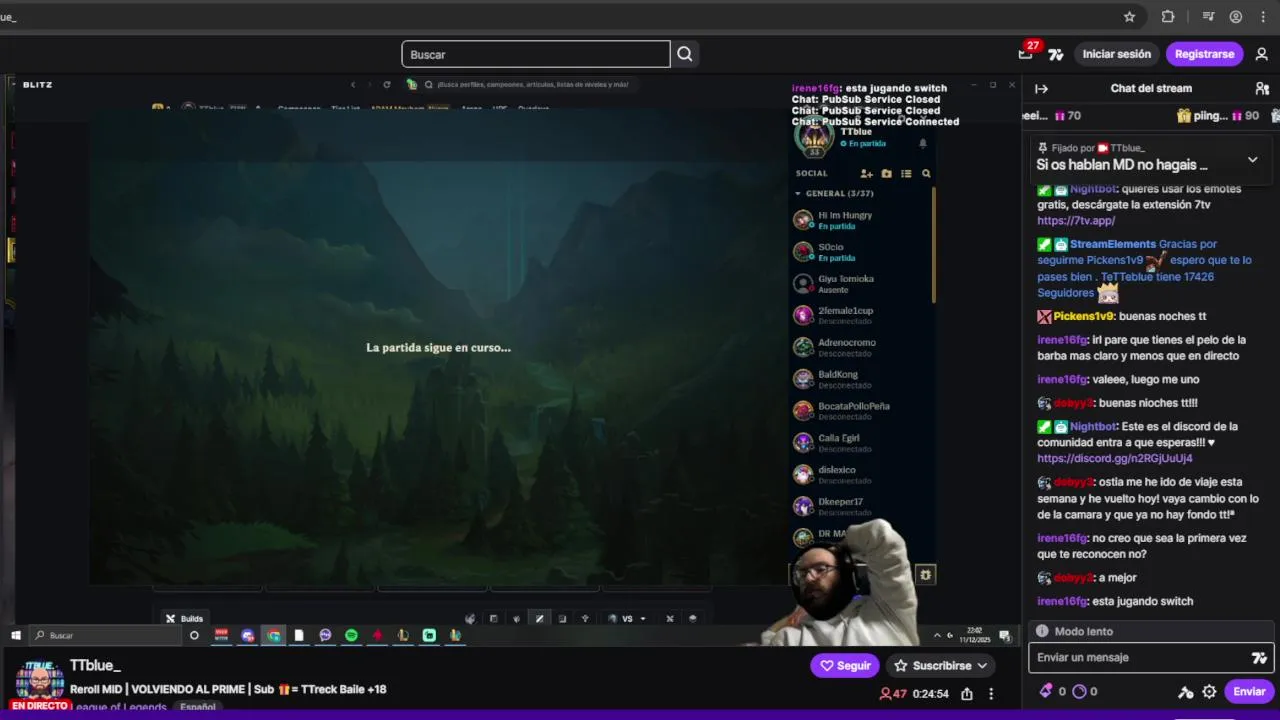Click the Iniciar sesión button
1280x720 pixels.
1117,54
